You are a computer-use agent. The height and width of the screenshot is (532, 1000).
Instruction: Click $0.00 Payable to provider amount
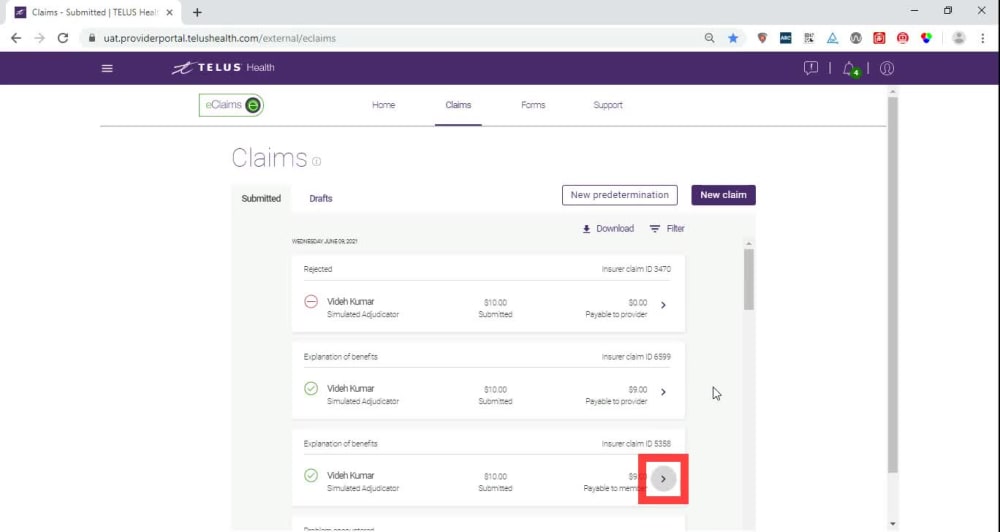coord(637,303)
